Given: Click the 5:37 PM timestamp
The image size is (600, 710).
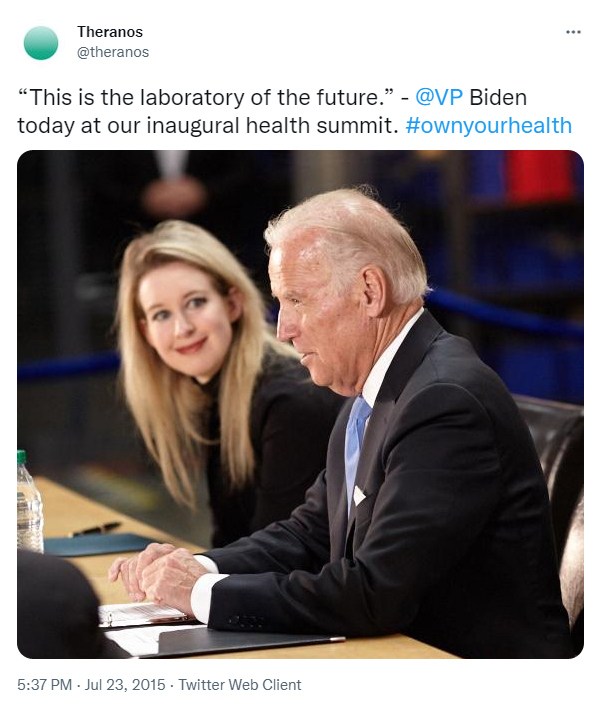Looking at the screenshot, I should (44, 684).
